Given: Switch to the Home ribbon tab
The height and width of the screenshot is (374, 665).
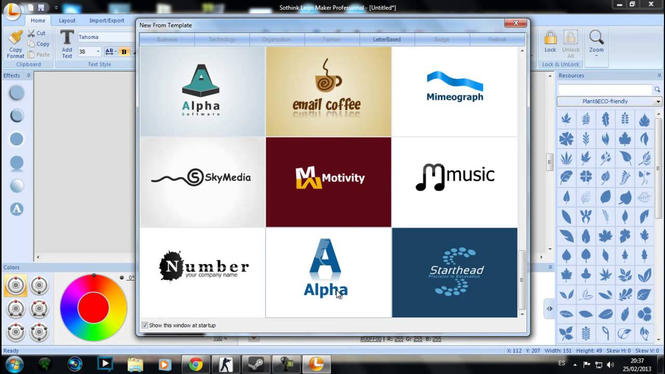Looking at the screenshot, I should [x=38, y=20].
